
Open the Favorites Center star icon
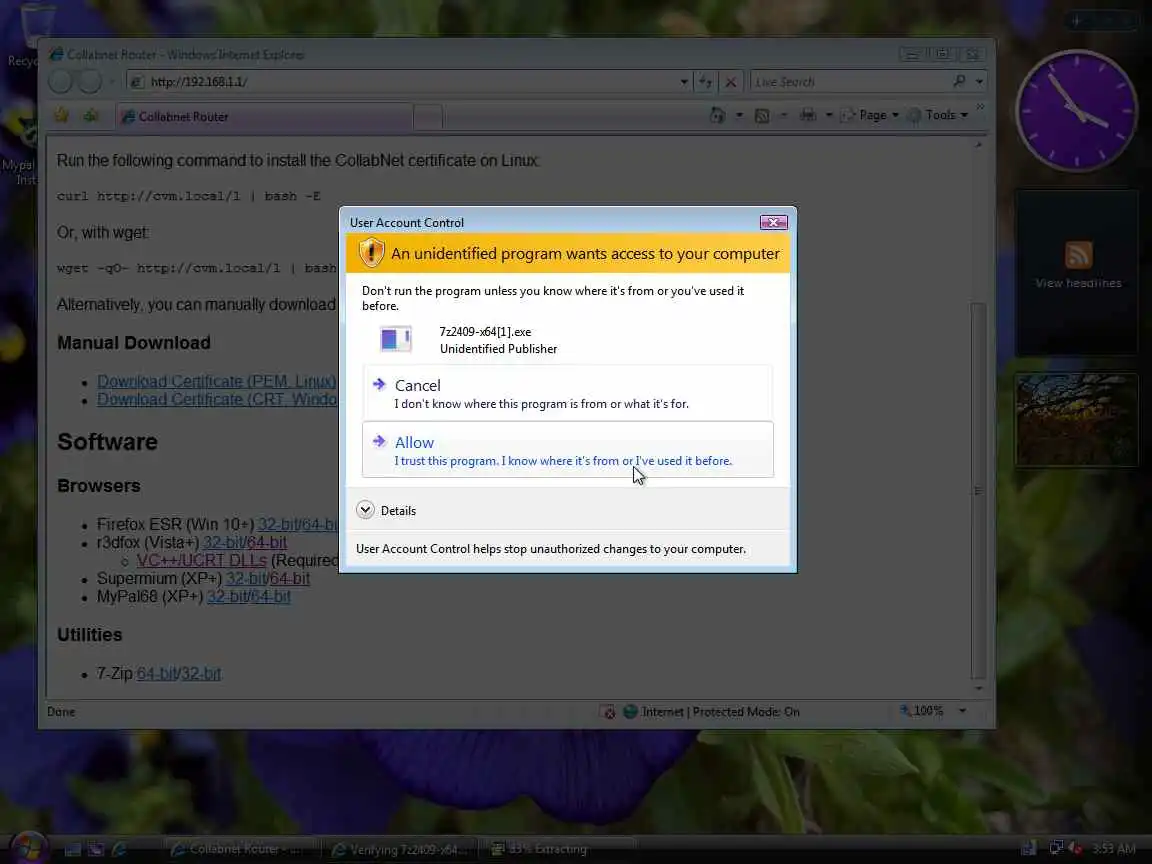click(x=62, y=115)
